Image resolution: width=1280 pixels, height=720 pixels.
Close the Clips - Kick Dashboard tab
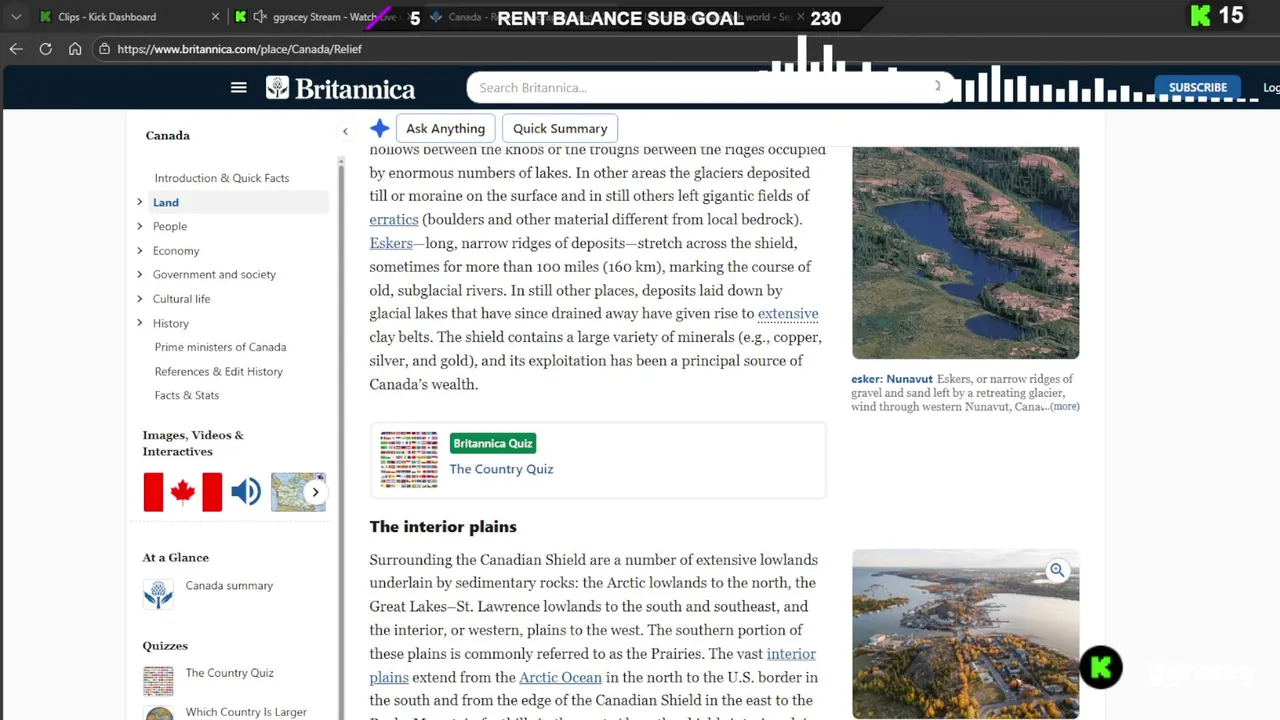(x=215, y=17)
